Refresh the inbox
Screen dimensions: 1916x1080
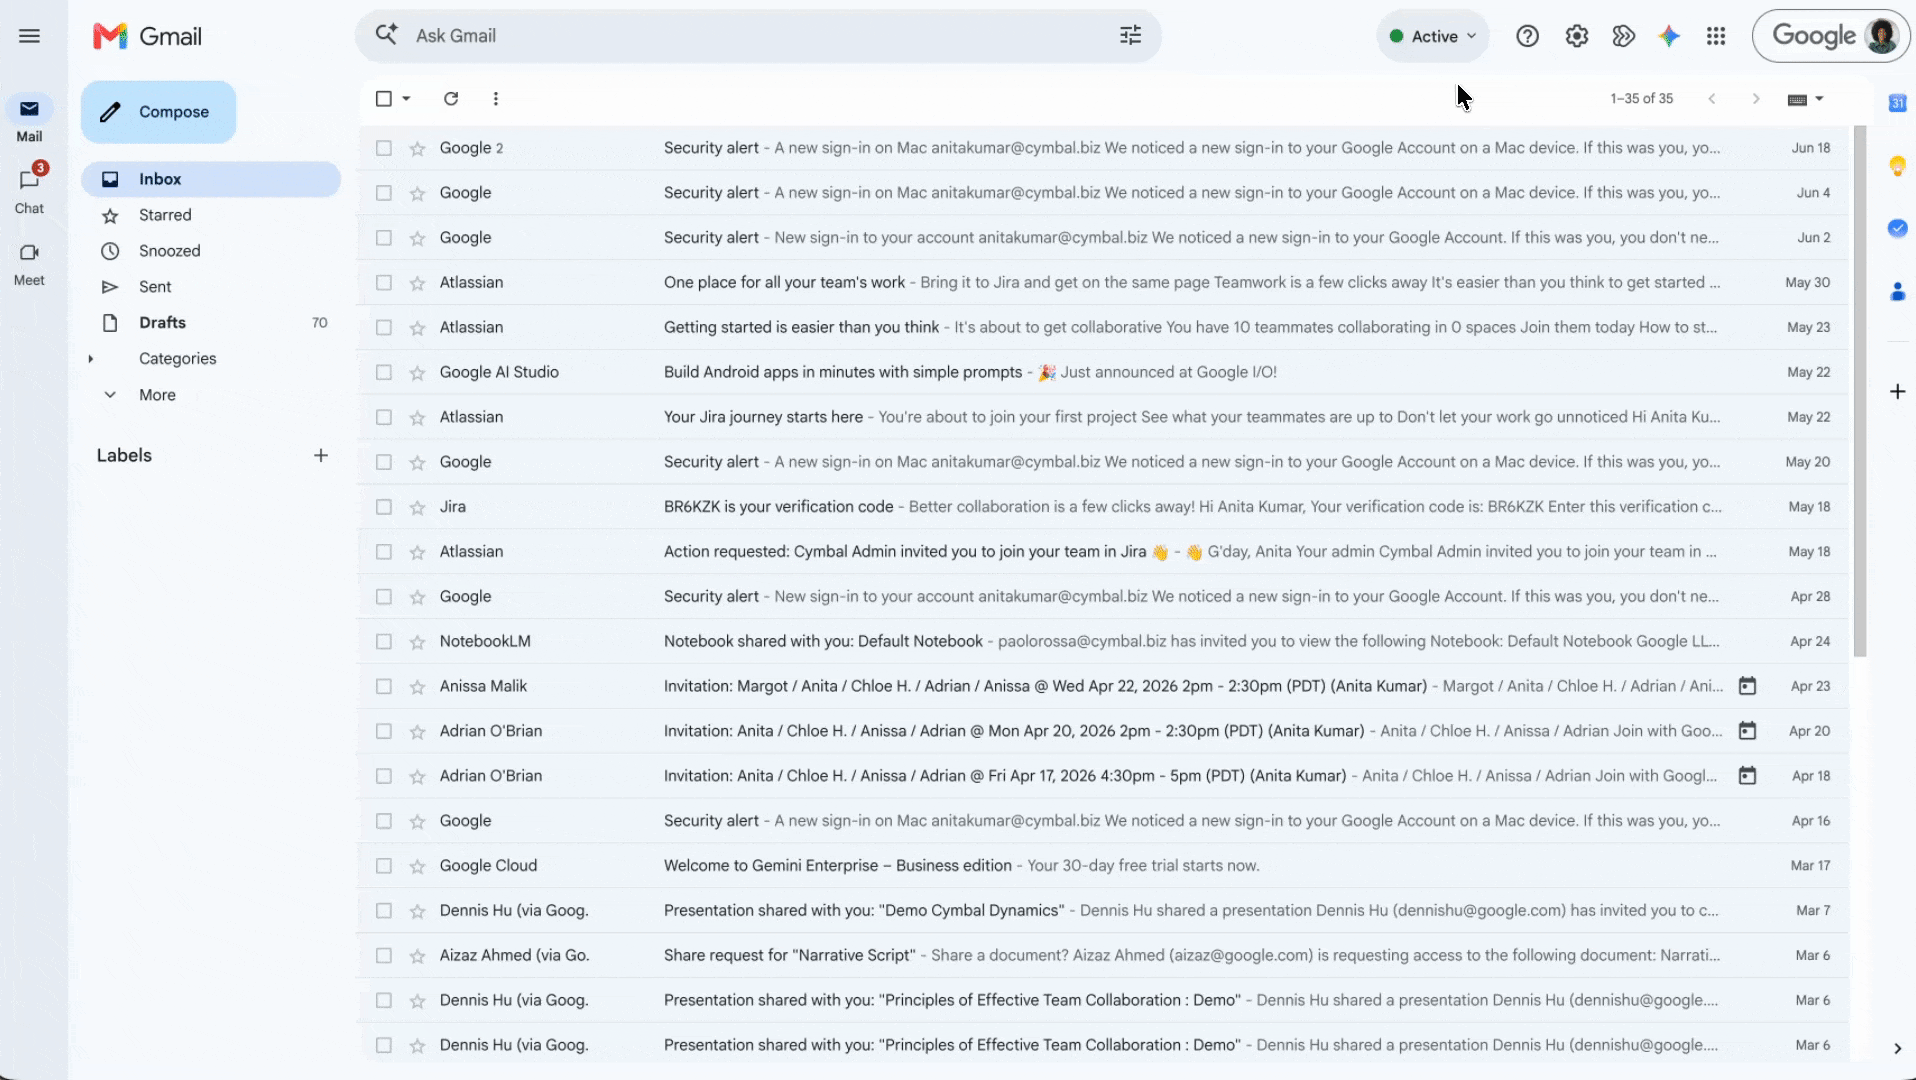[x=451, y=98]
